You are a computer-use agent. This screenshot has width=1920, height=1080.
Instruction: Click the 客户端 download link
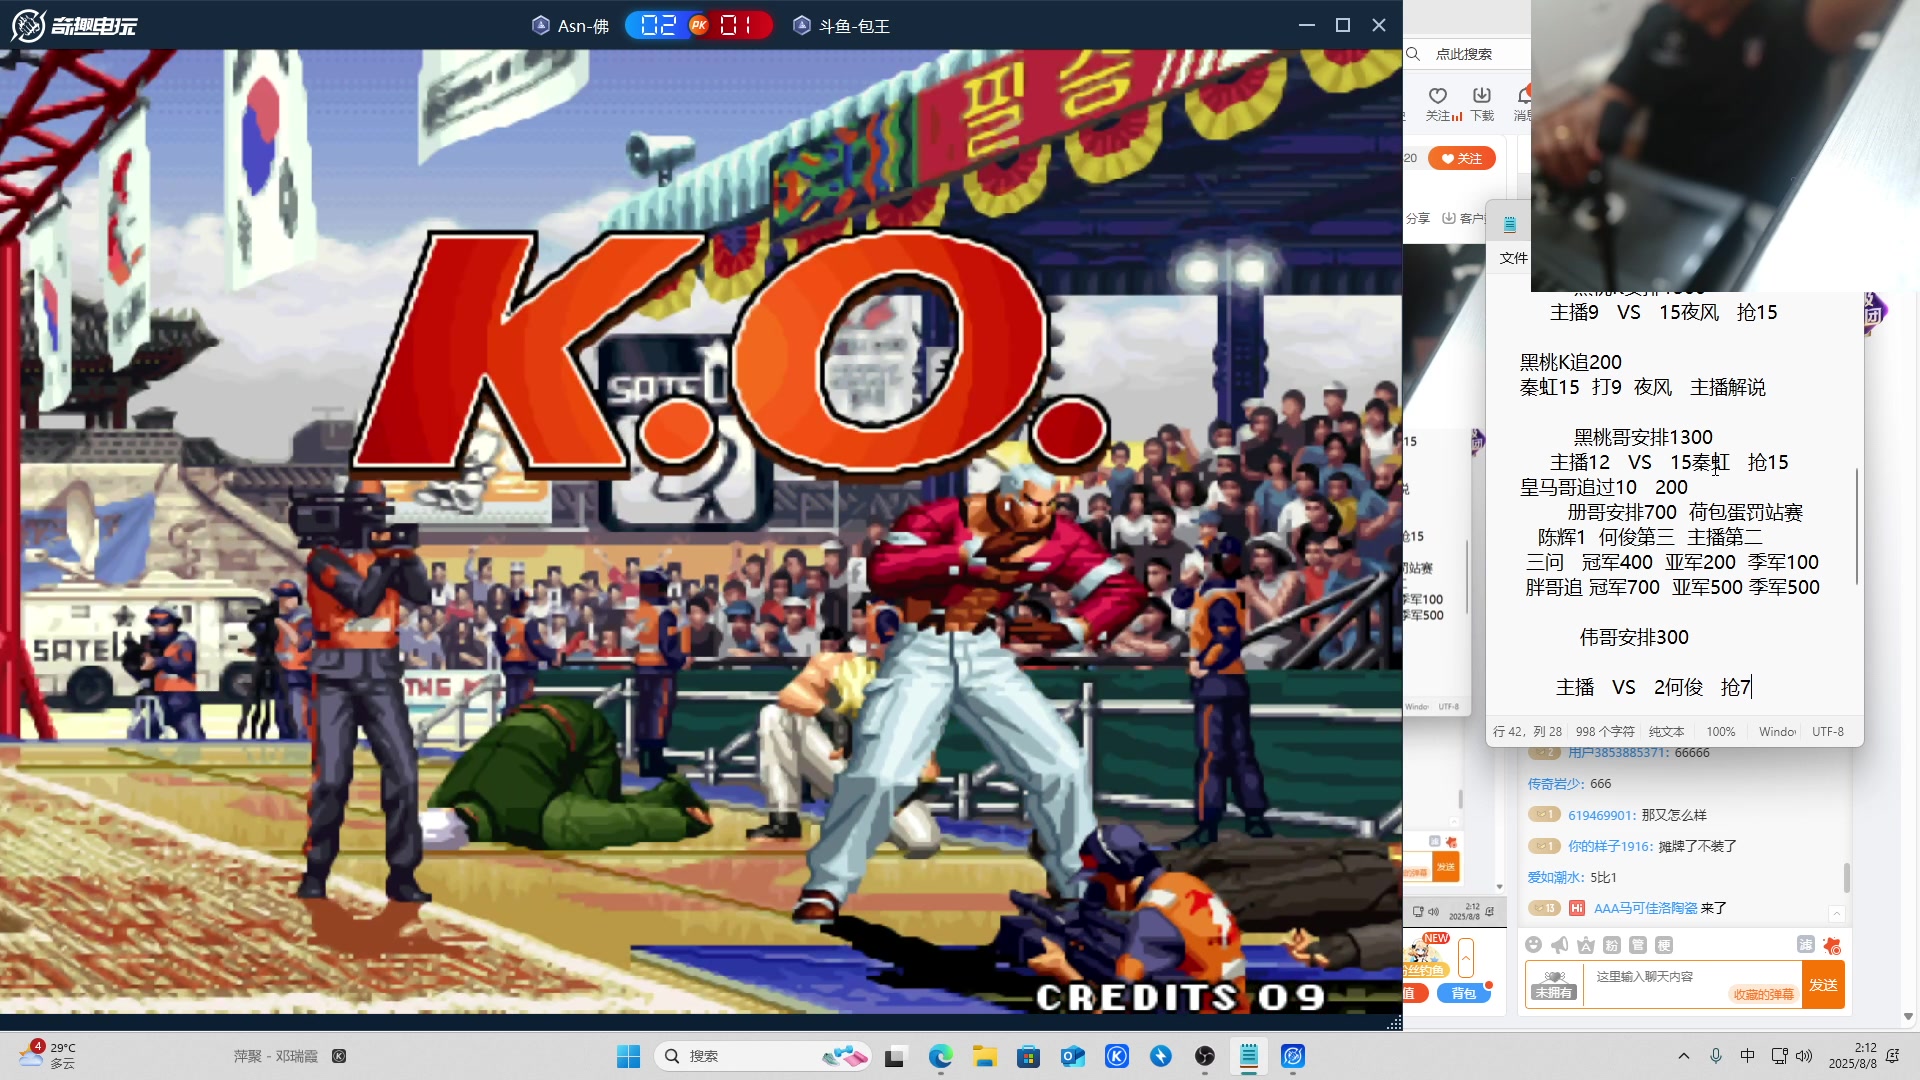click(x=1464, y=218)
